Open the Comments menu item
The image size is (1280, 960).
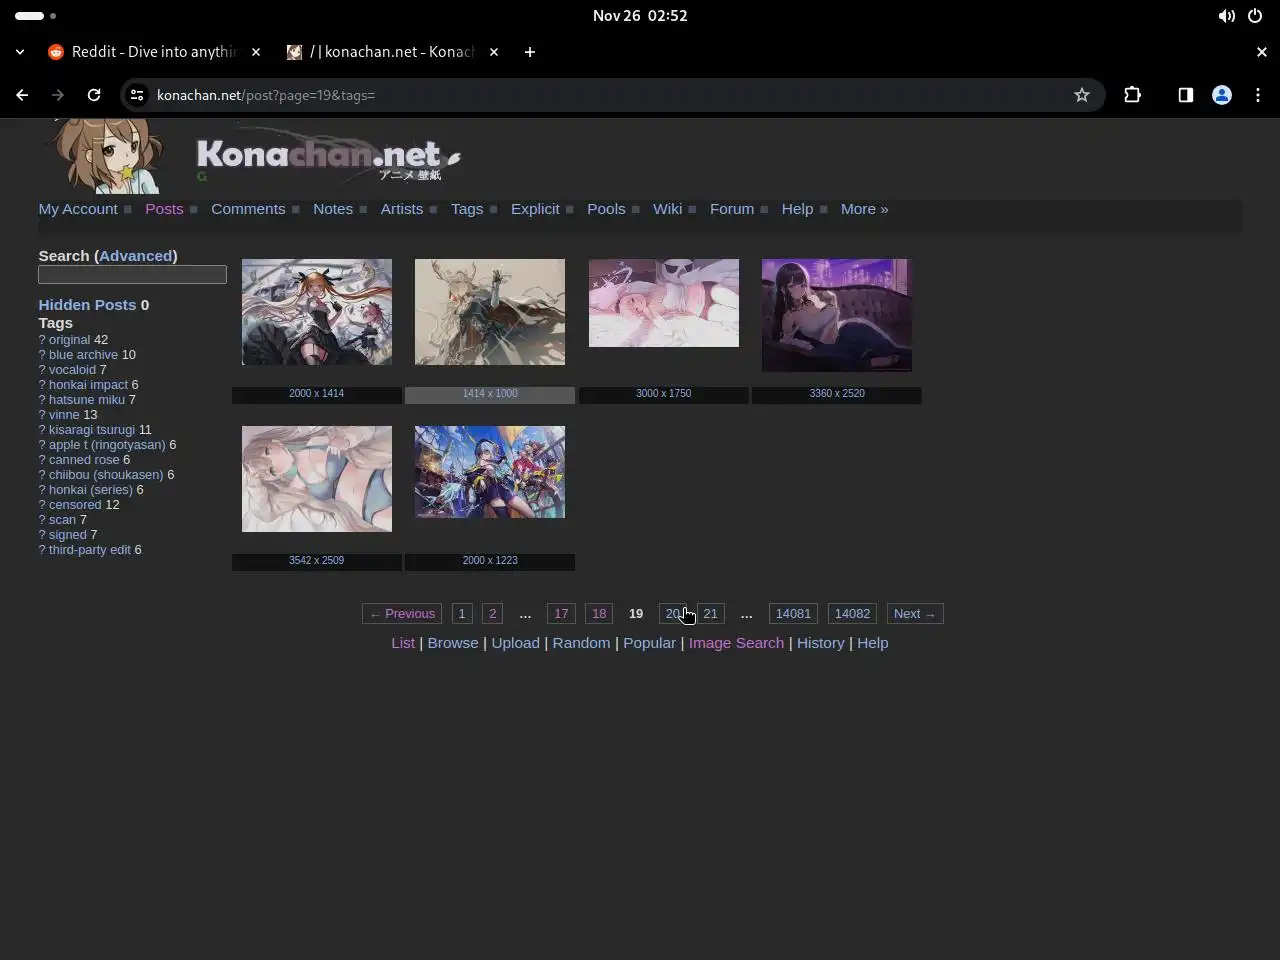point(248,209)
